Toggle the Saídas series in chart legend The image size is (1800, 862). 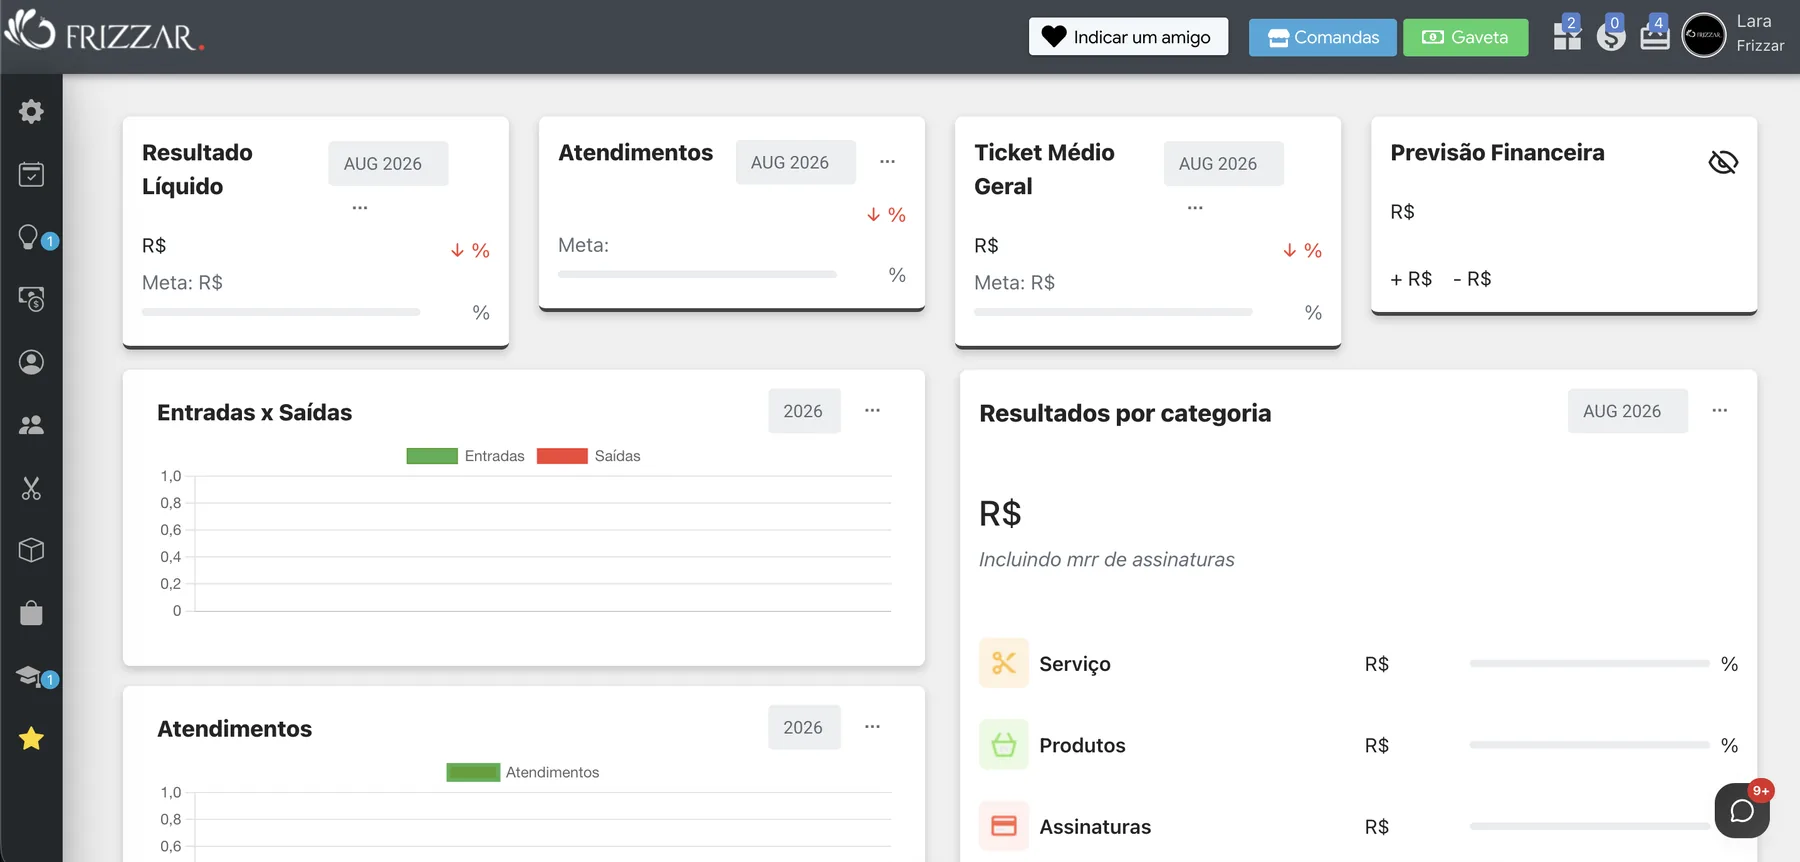click(588, 456)
